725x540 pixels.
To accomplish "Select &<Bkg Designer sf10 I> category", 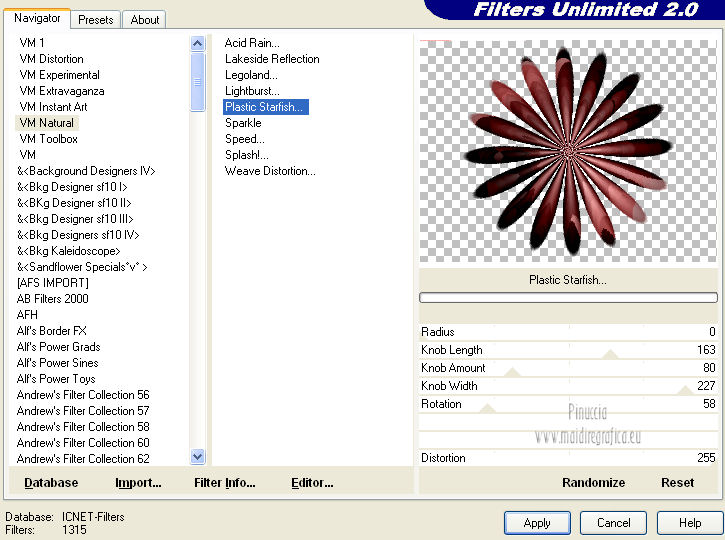I will (72, 187).
